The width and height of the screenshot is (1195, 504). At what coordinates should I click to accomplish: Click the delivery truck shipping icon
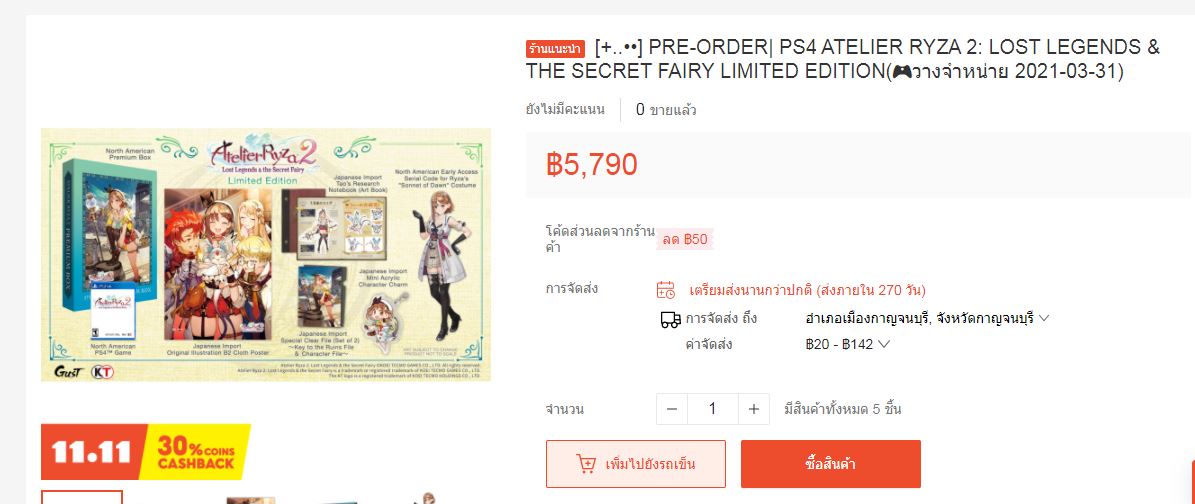pyautogui.click(x=670, y=319)
